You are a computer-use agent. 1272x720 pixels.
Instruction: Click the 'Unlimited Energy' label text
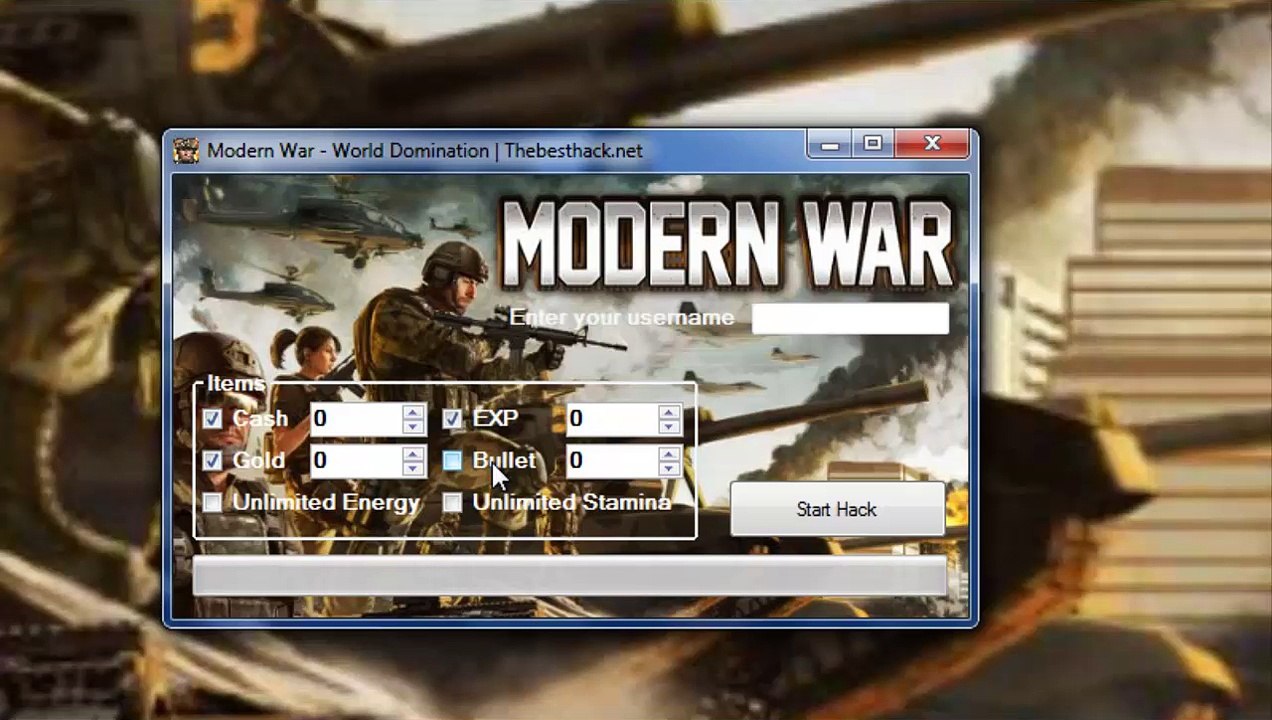[326, 502]
